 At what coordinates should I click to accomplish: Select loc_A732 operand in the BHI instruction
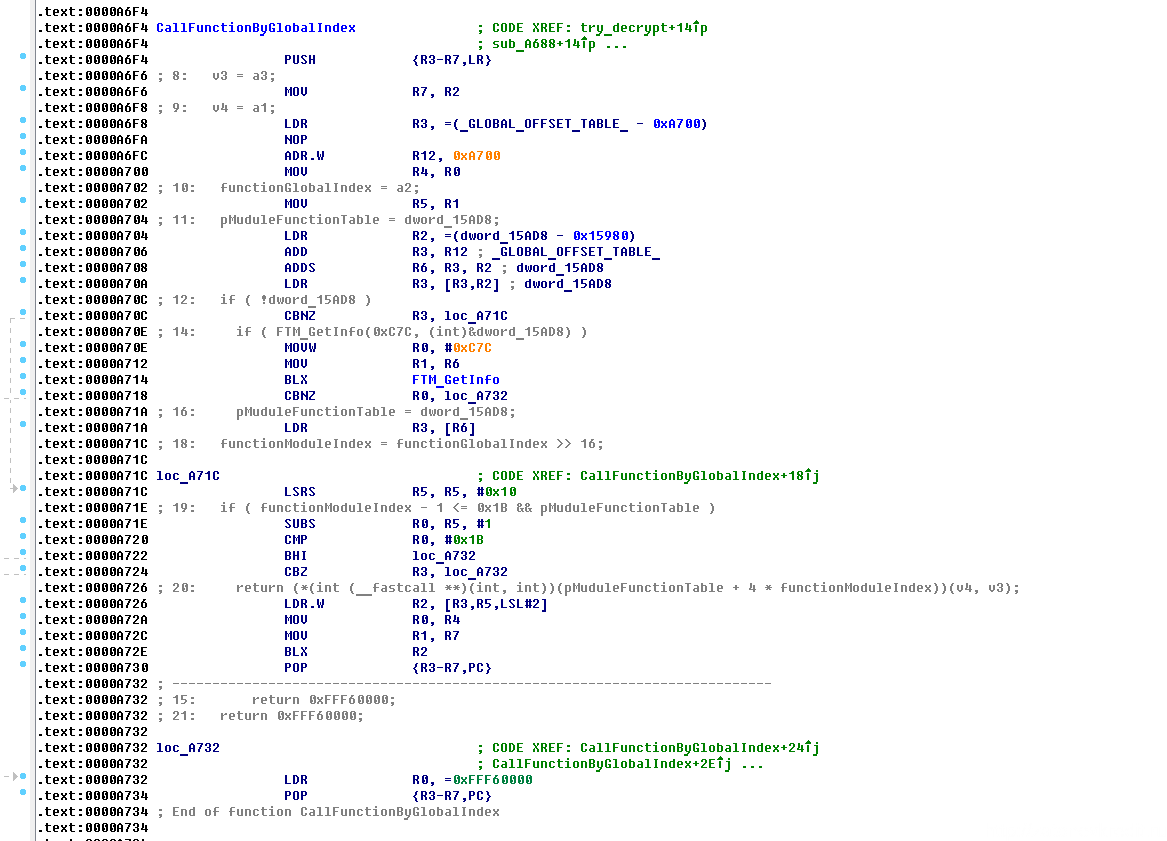[x=443, y=556]
